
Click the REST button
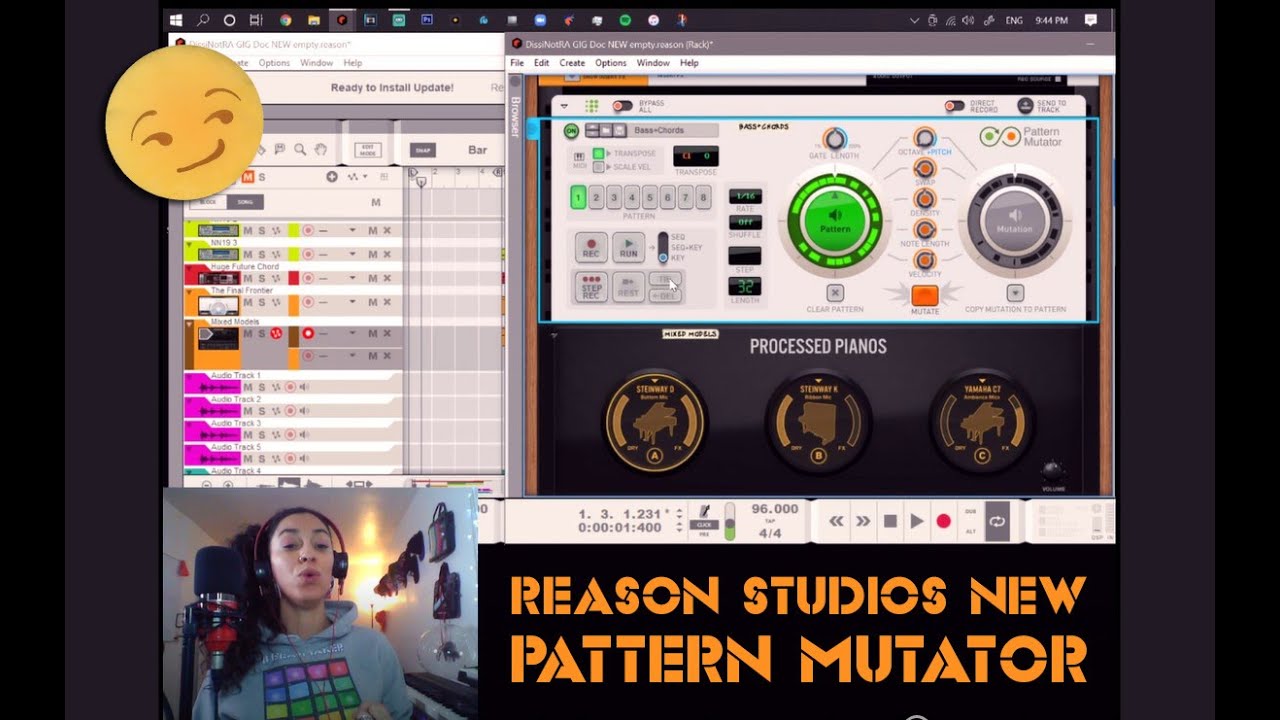(628, 286)
